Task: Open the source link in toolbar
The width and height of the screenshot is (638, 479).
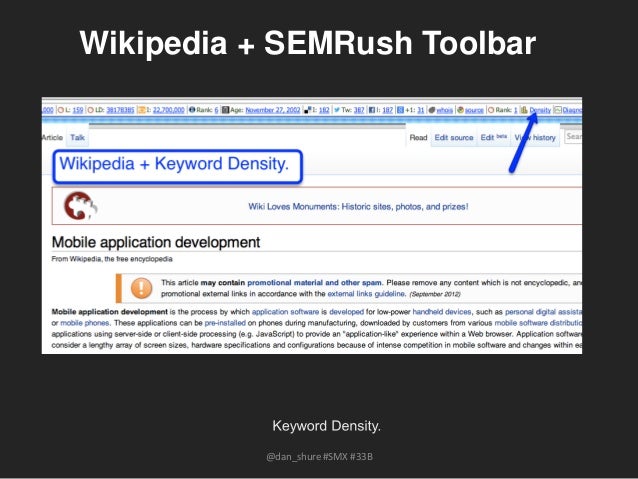Action: tap(474, 110)
